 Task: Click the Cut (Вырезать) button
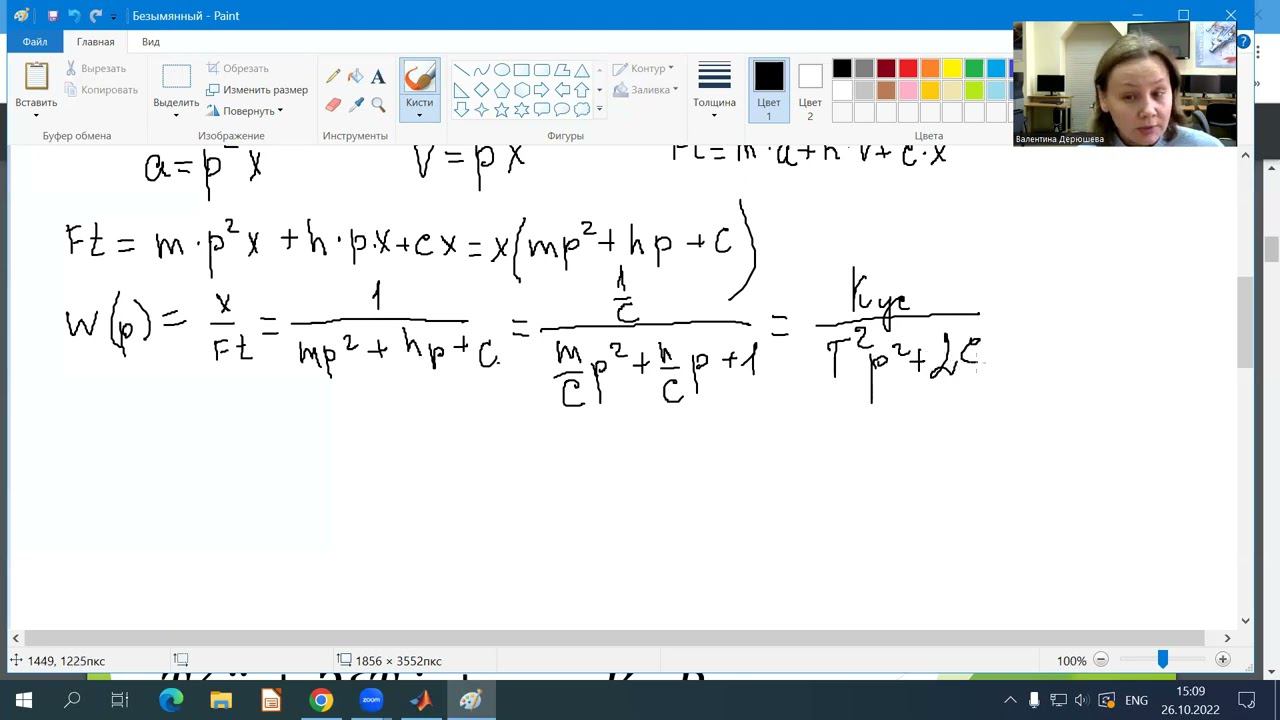tap(96, 69)
